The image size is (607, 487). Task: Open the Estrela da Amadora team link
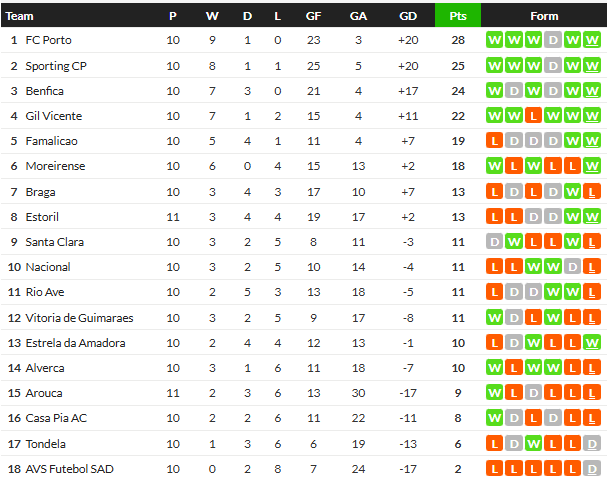tap(75, 343)
